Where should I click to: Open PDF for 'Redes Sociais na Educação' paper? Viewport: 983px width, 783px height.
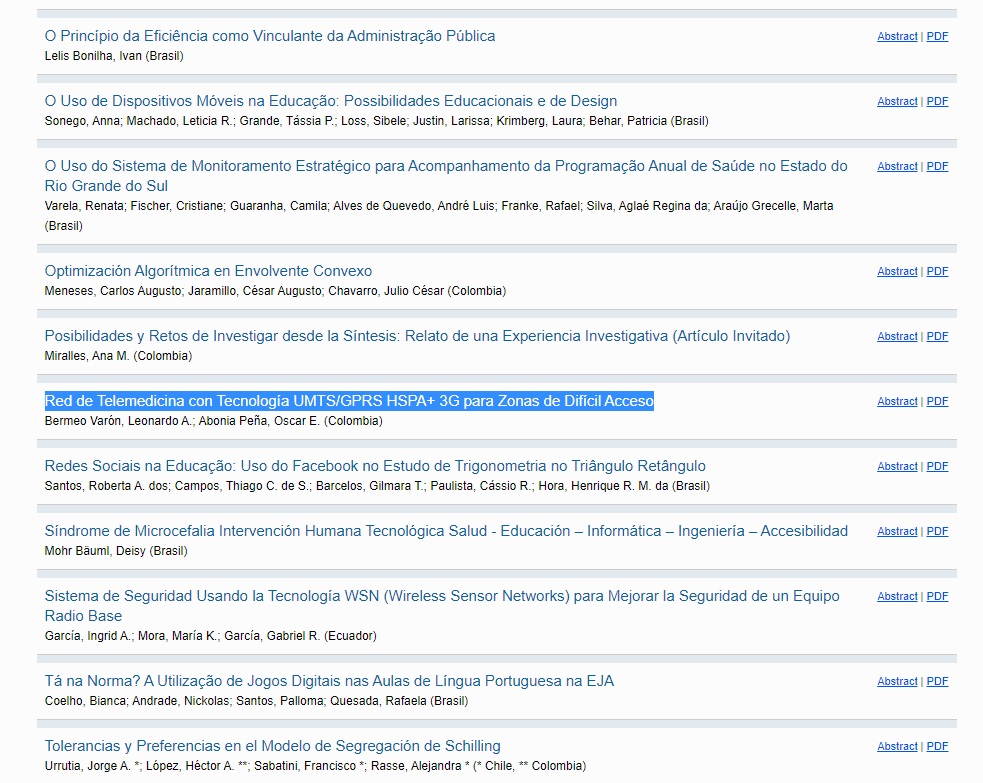tap(937, 467)
